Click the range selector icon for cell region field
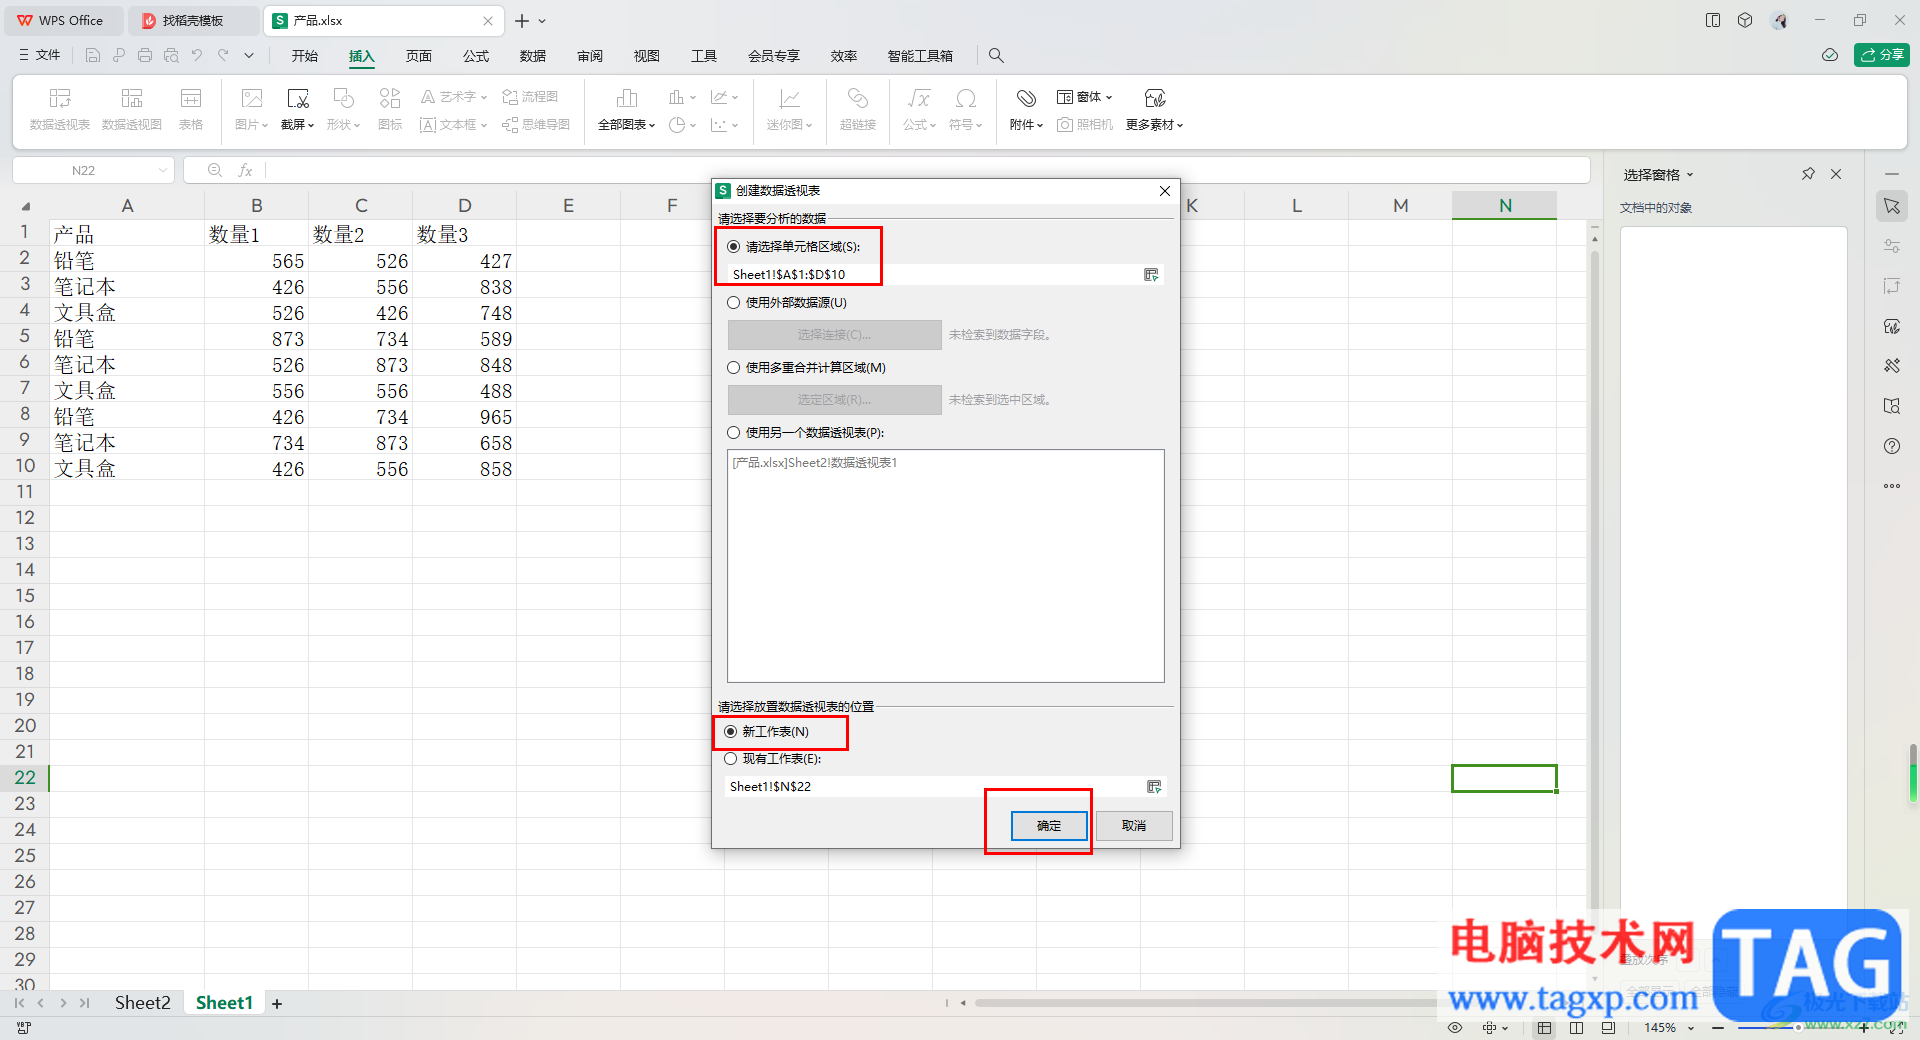 1151,275
